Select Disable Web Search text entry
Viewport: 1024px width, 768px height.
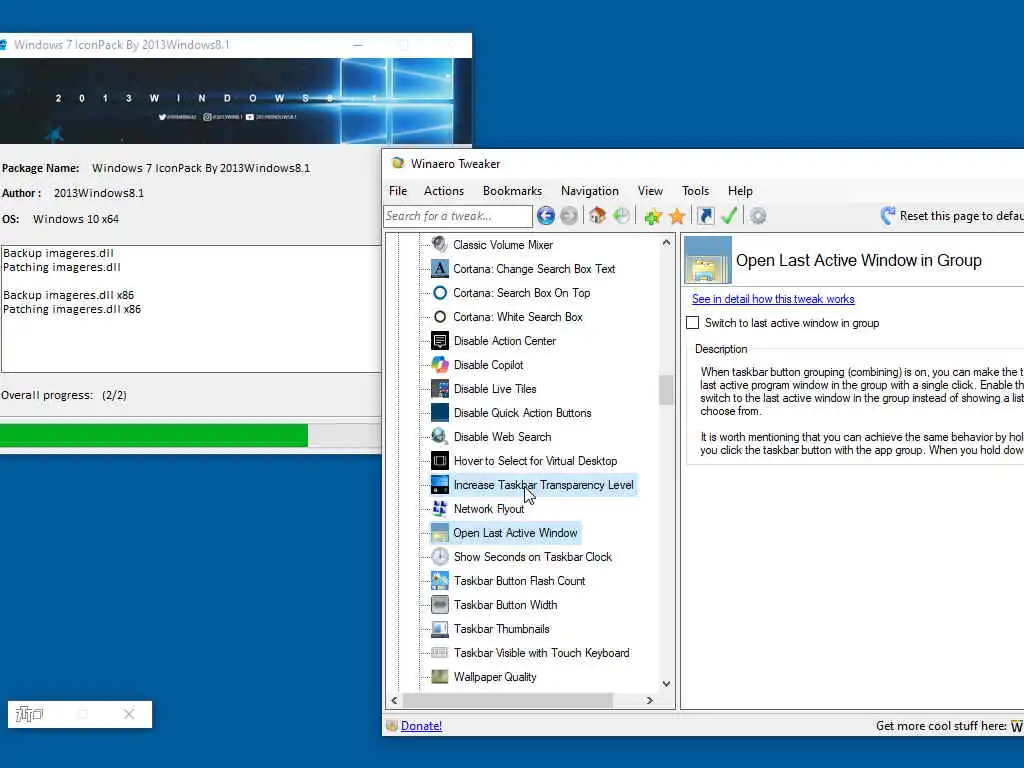(x=502, y=436)
